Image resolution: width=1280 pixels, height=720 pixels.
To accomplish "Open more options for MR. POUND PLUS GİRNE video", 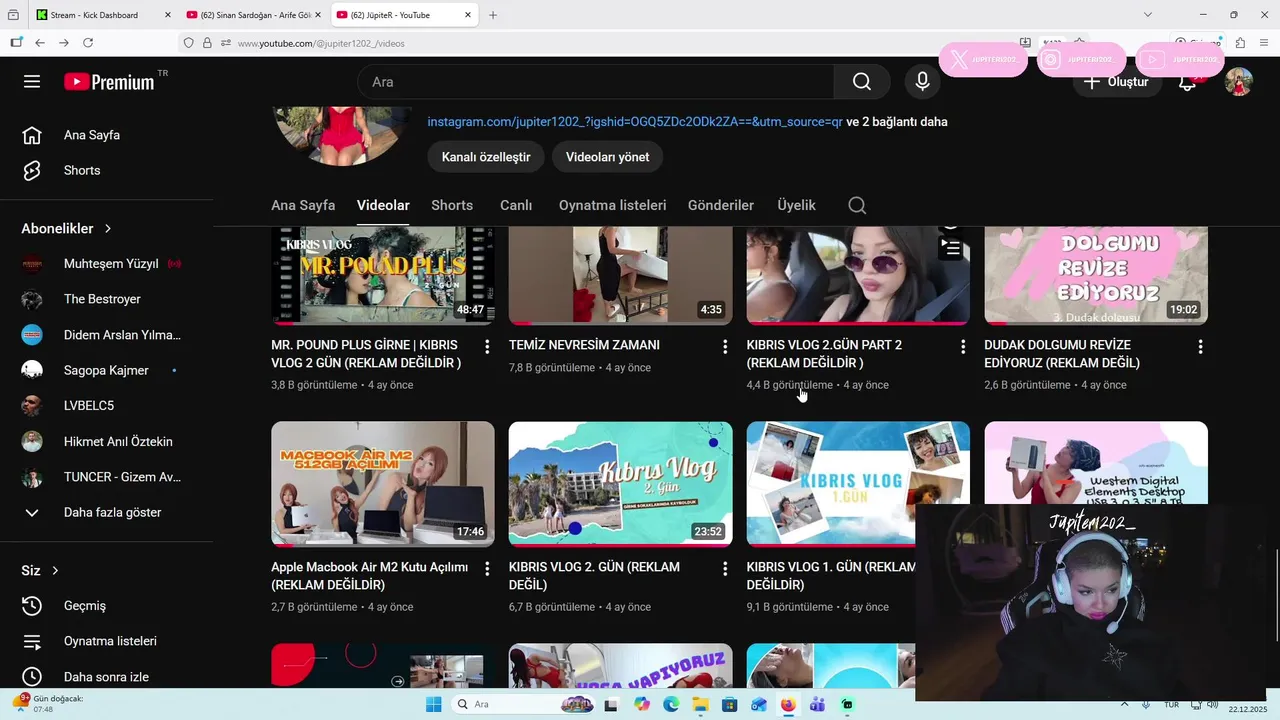I will click(487, 346).
